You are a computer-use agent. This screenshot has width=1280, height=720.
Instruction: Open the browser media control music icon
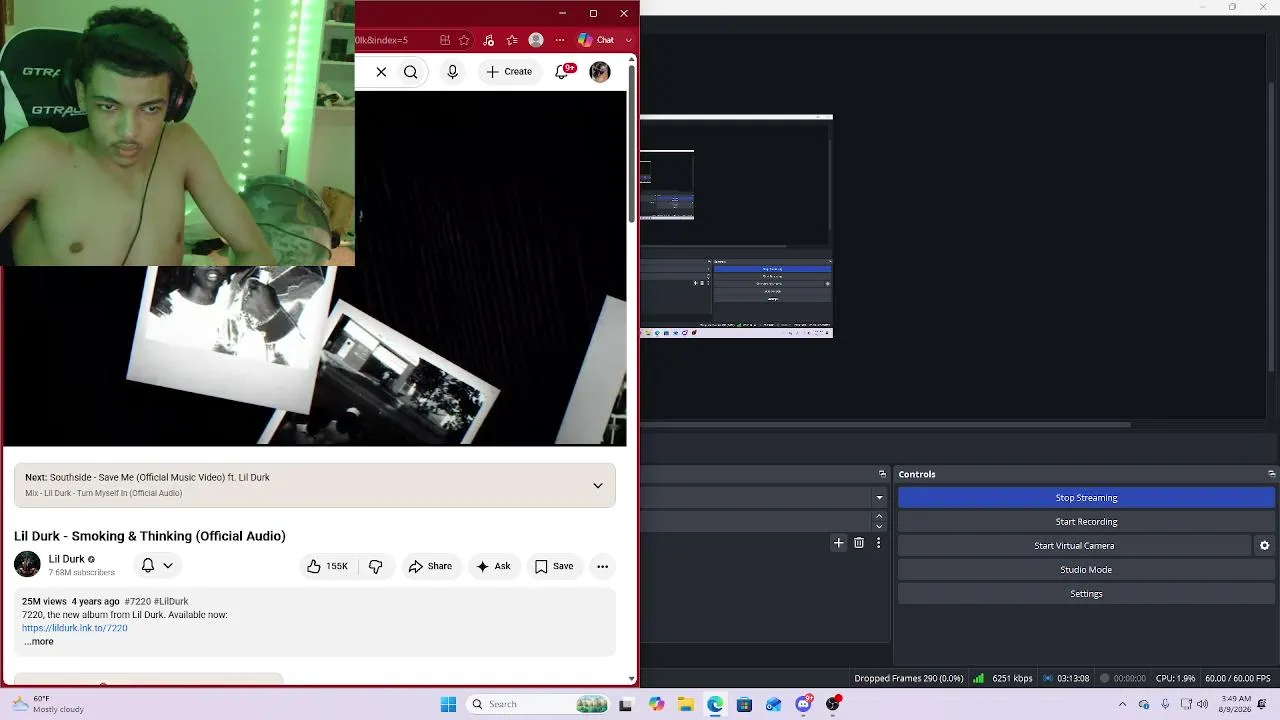pos(488,40)
